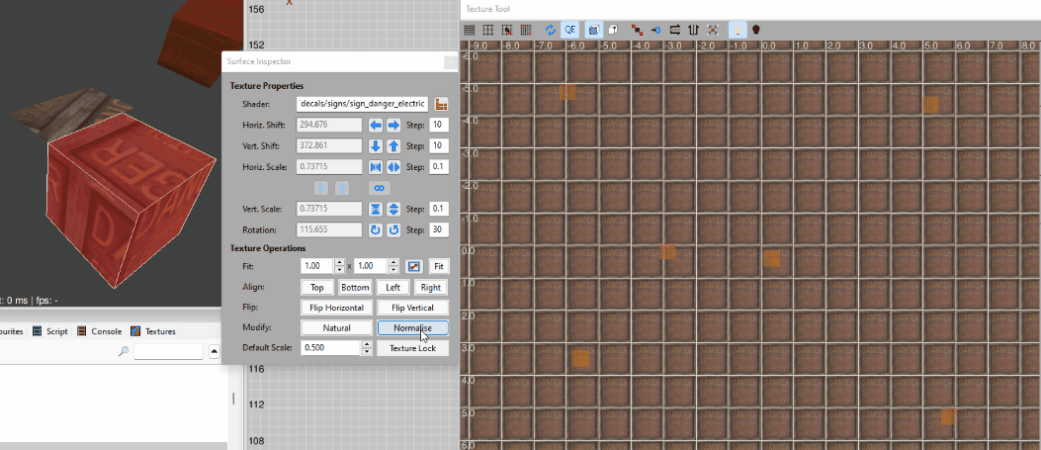Click the horizontal shift right arrow
The width and height of the screenshot is (1041, 450).
[x=393, y=125]
